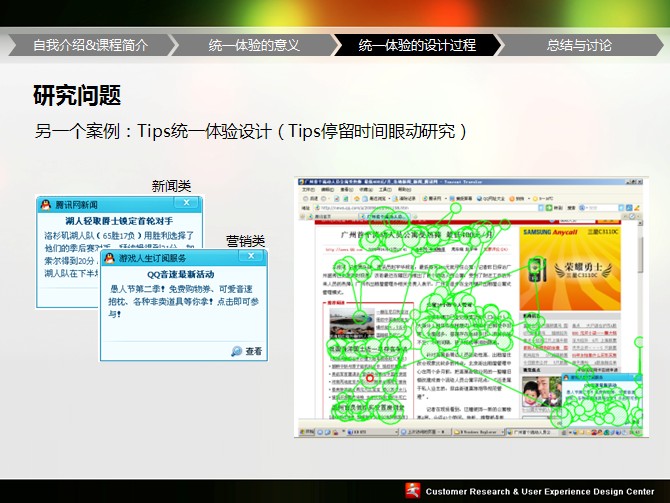Click the Windows Explorer taskbar item
This screenshot has width=670, height=503.
tap(478, 432)
